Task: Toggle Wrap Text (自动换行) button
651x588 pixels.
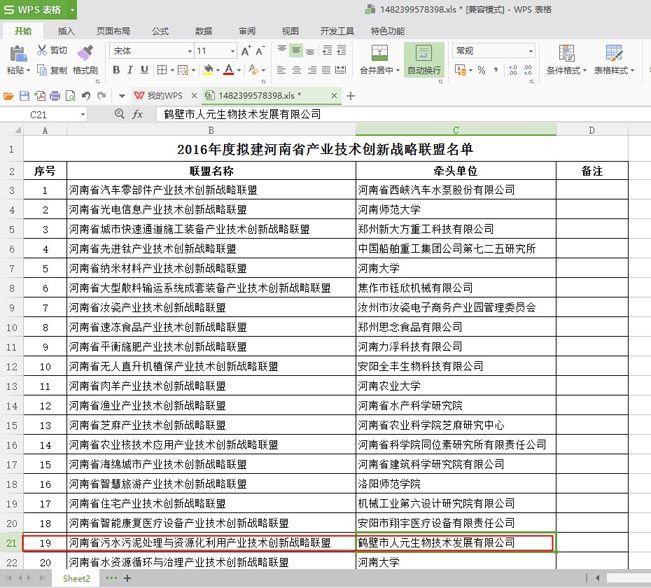Action: coord(423,58)
